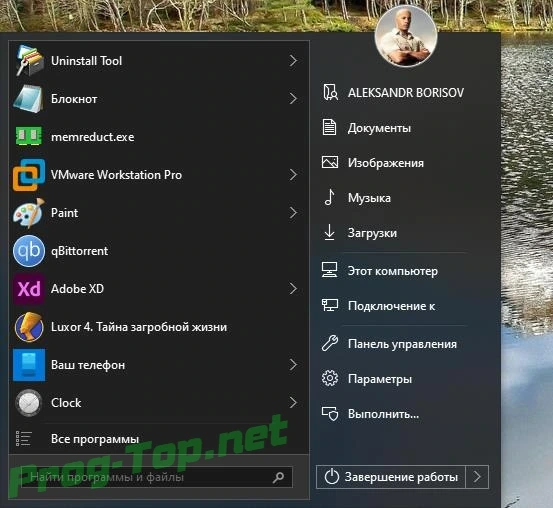
Task: Expand the Ваш телефон submenu arrow
Action: (x=293, y=365)
